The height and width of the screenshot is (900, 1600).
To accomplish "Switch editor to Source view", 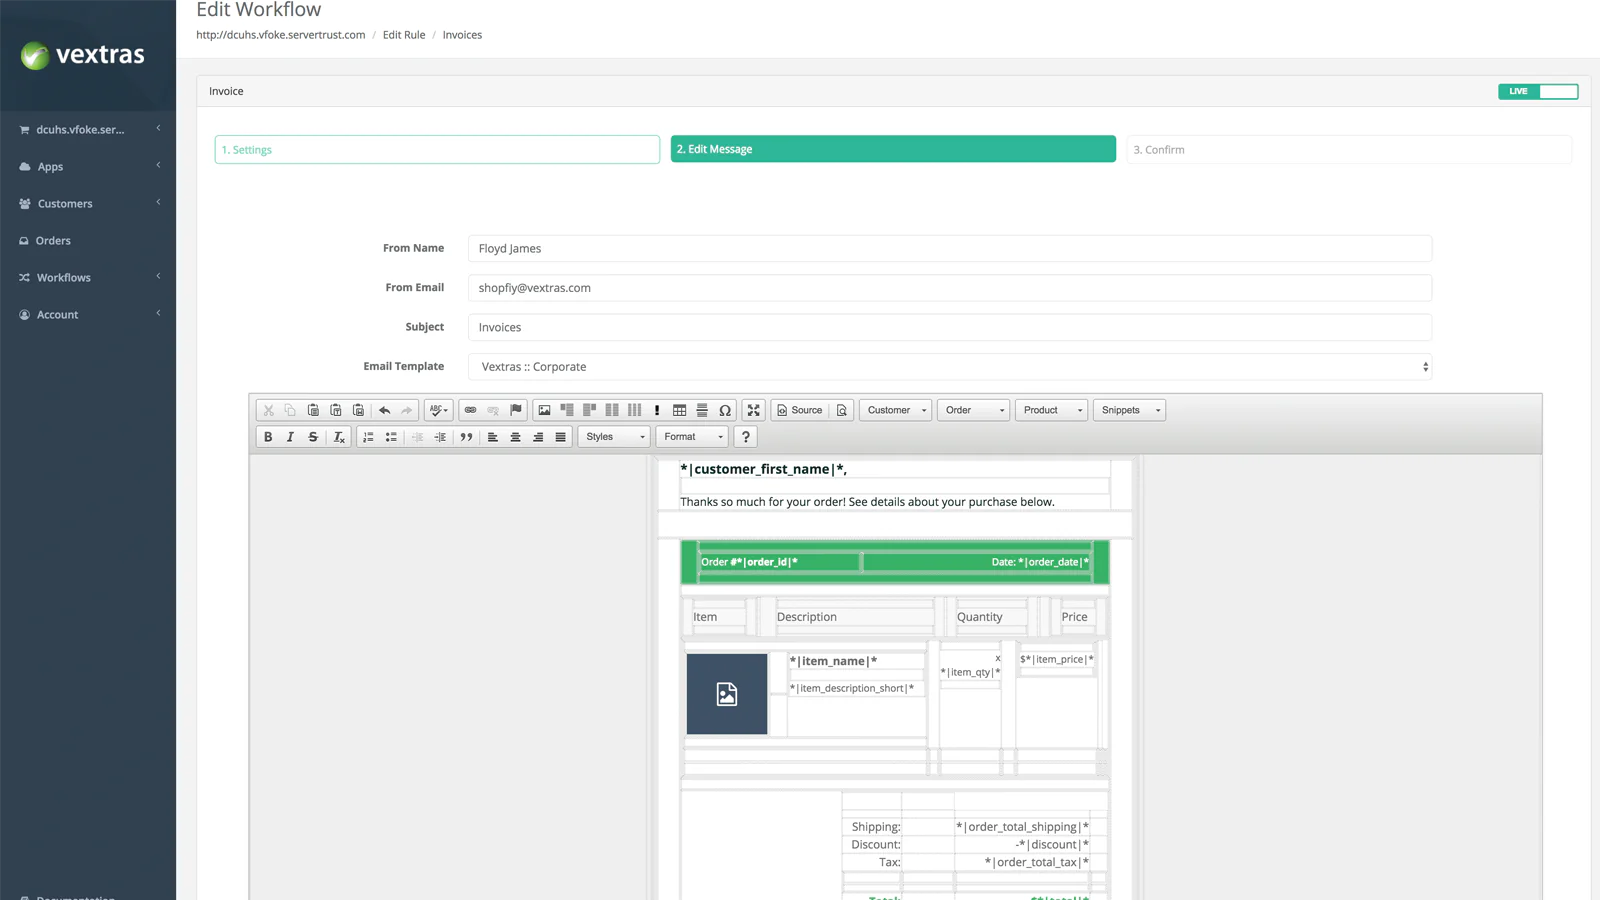I will click(x=800, y=410).
